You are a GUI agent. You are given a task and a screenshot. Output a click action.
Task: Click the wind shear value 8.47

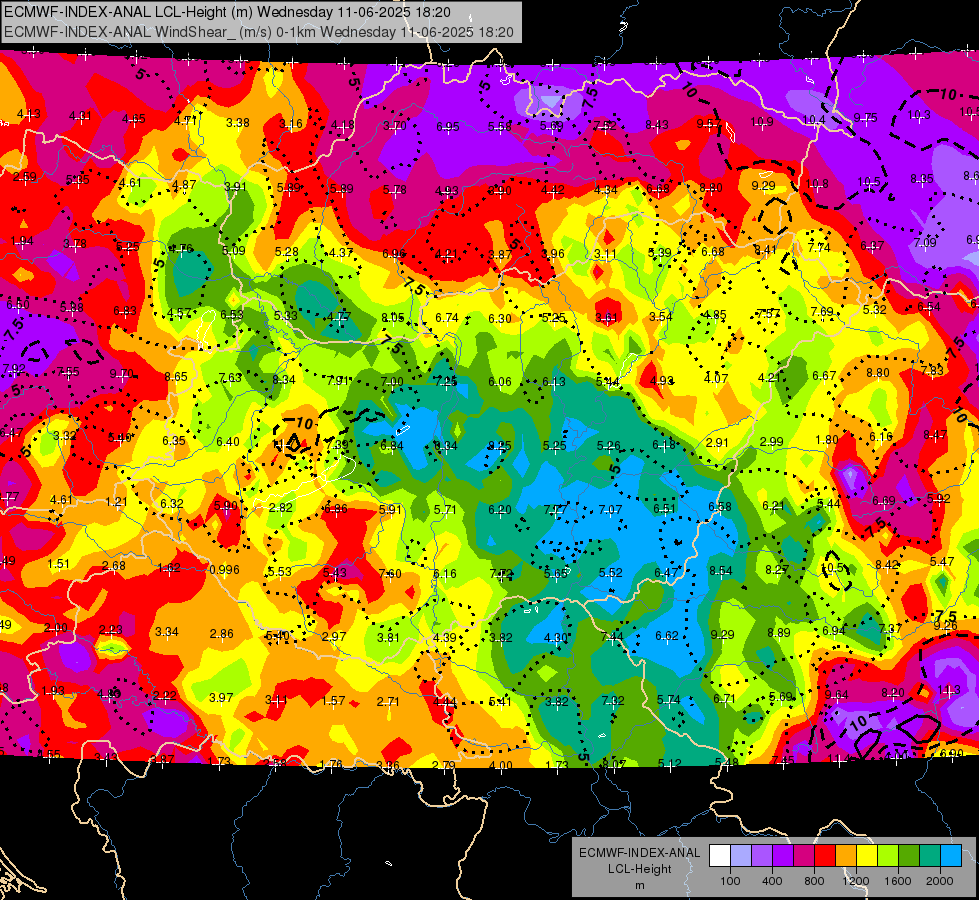coord(935,435)
